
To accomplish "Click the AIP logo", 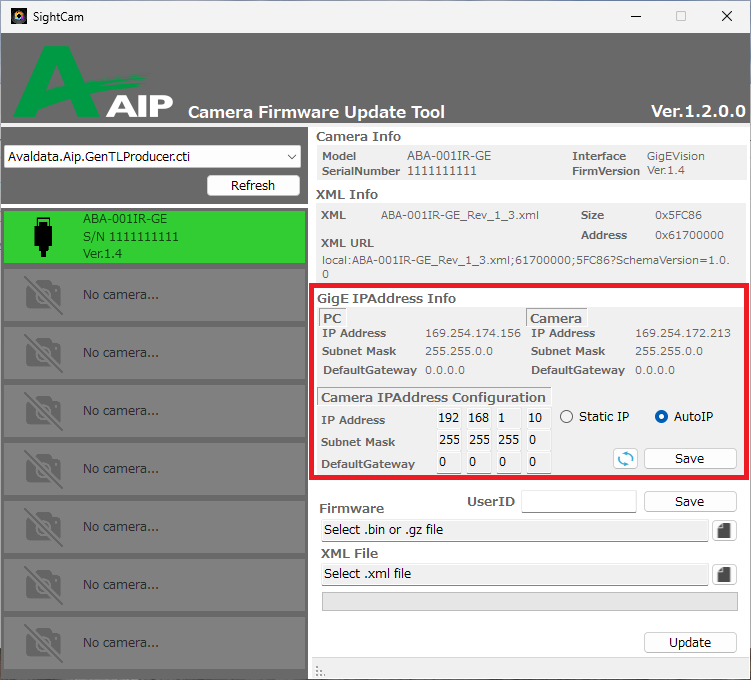I will (x=93, y=82).
